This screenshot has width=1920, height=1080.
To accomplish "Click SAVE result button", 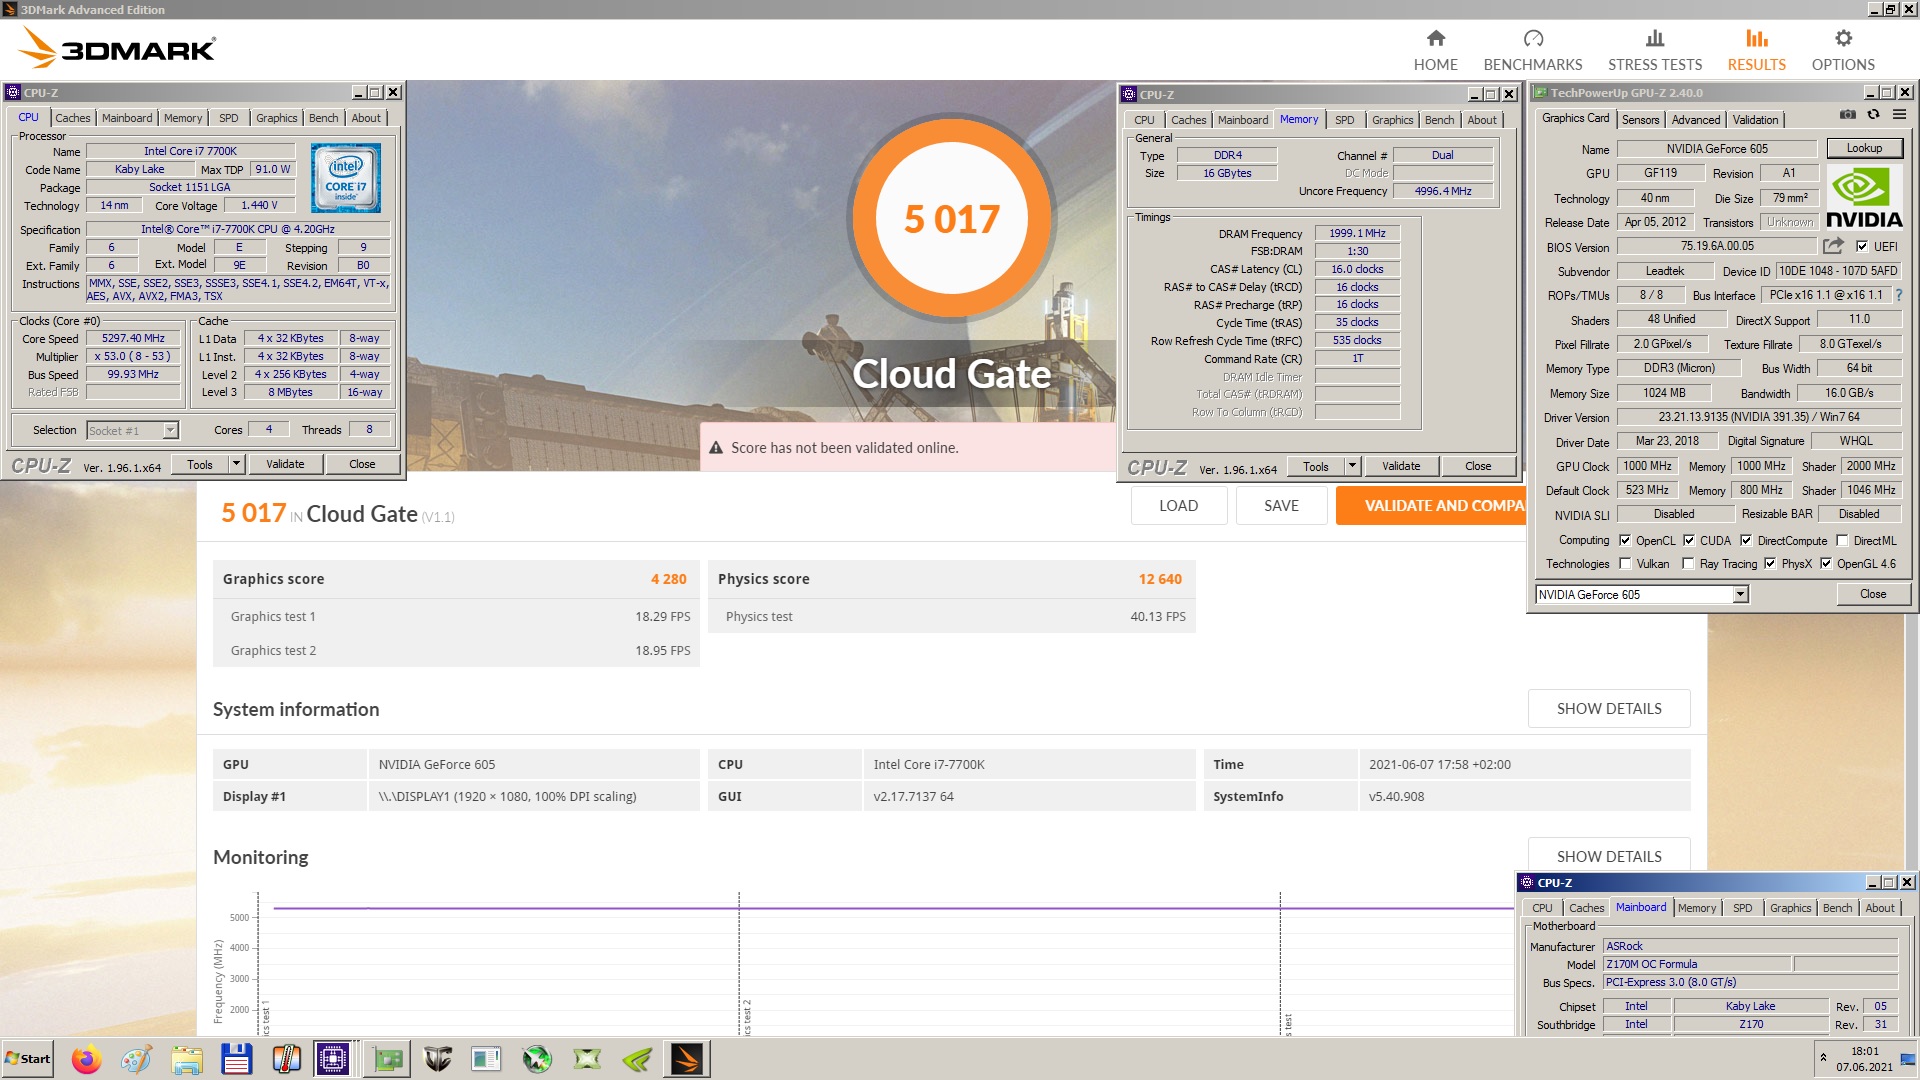I will coord(1281,506).
